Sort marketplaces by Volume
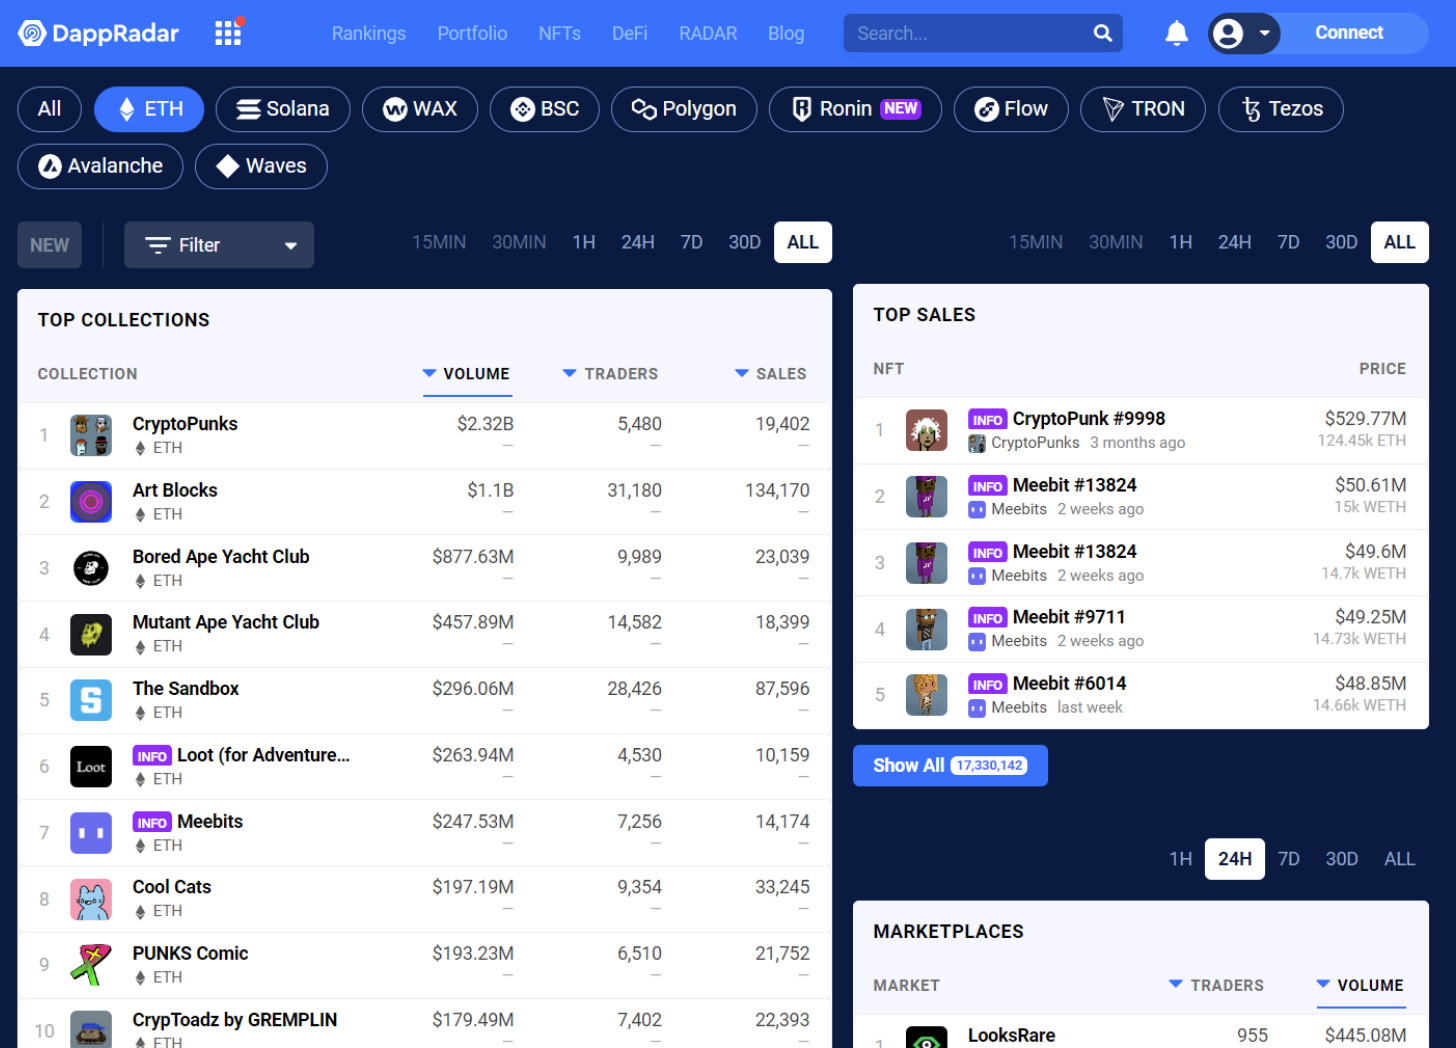 tap(1361, 985)
